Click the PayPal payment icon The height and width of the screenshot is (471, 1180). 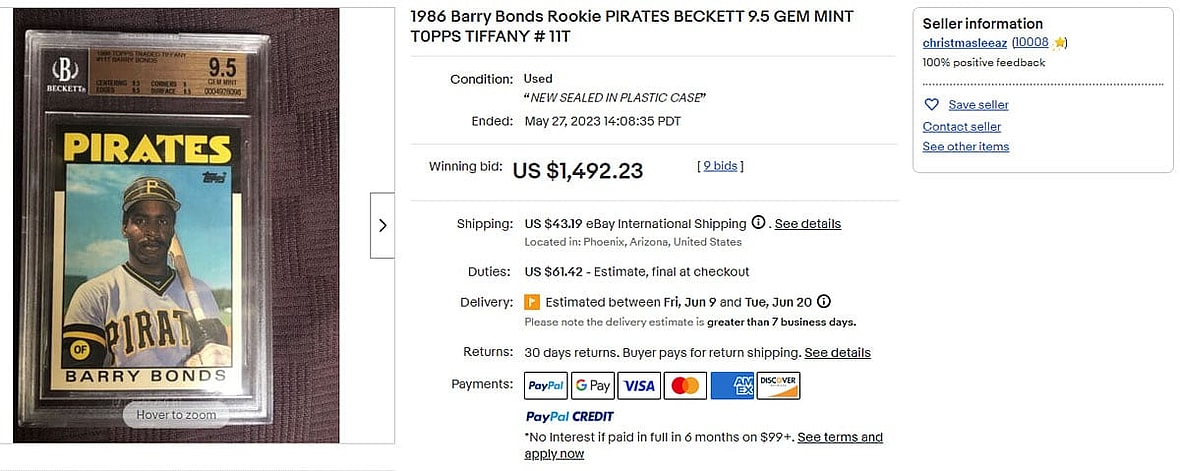(x=546, y=385)
